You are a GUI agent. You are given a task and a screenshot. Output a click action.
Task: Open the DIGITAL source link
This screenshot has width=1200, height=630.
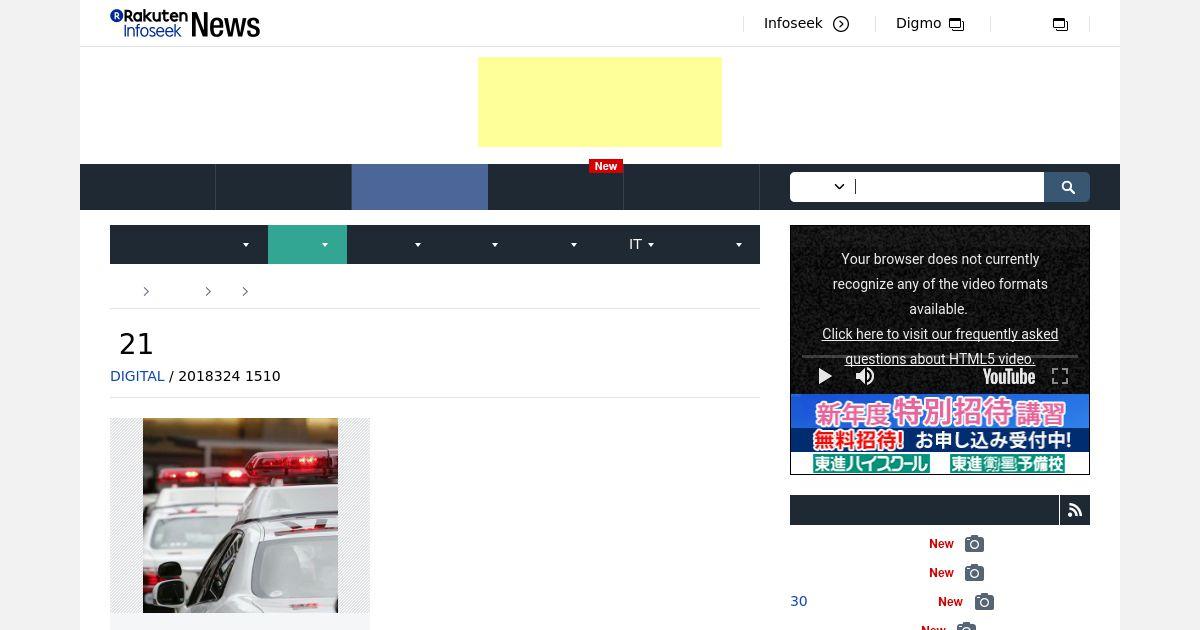tap(137, 376)
